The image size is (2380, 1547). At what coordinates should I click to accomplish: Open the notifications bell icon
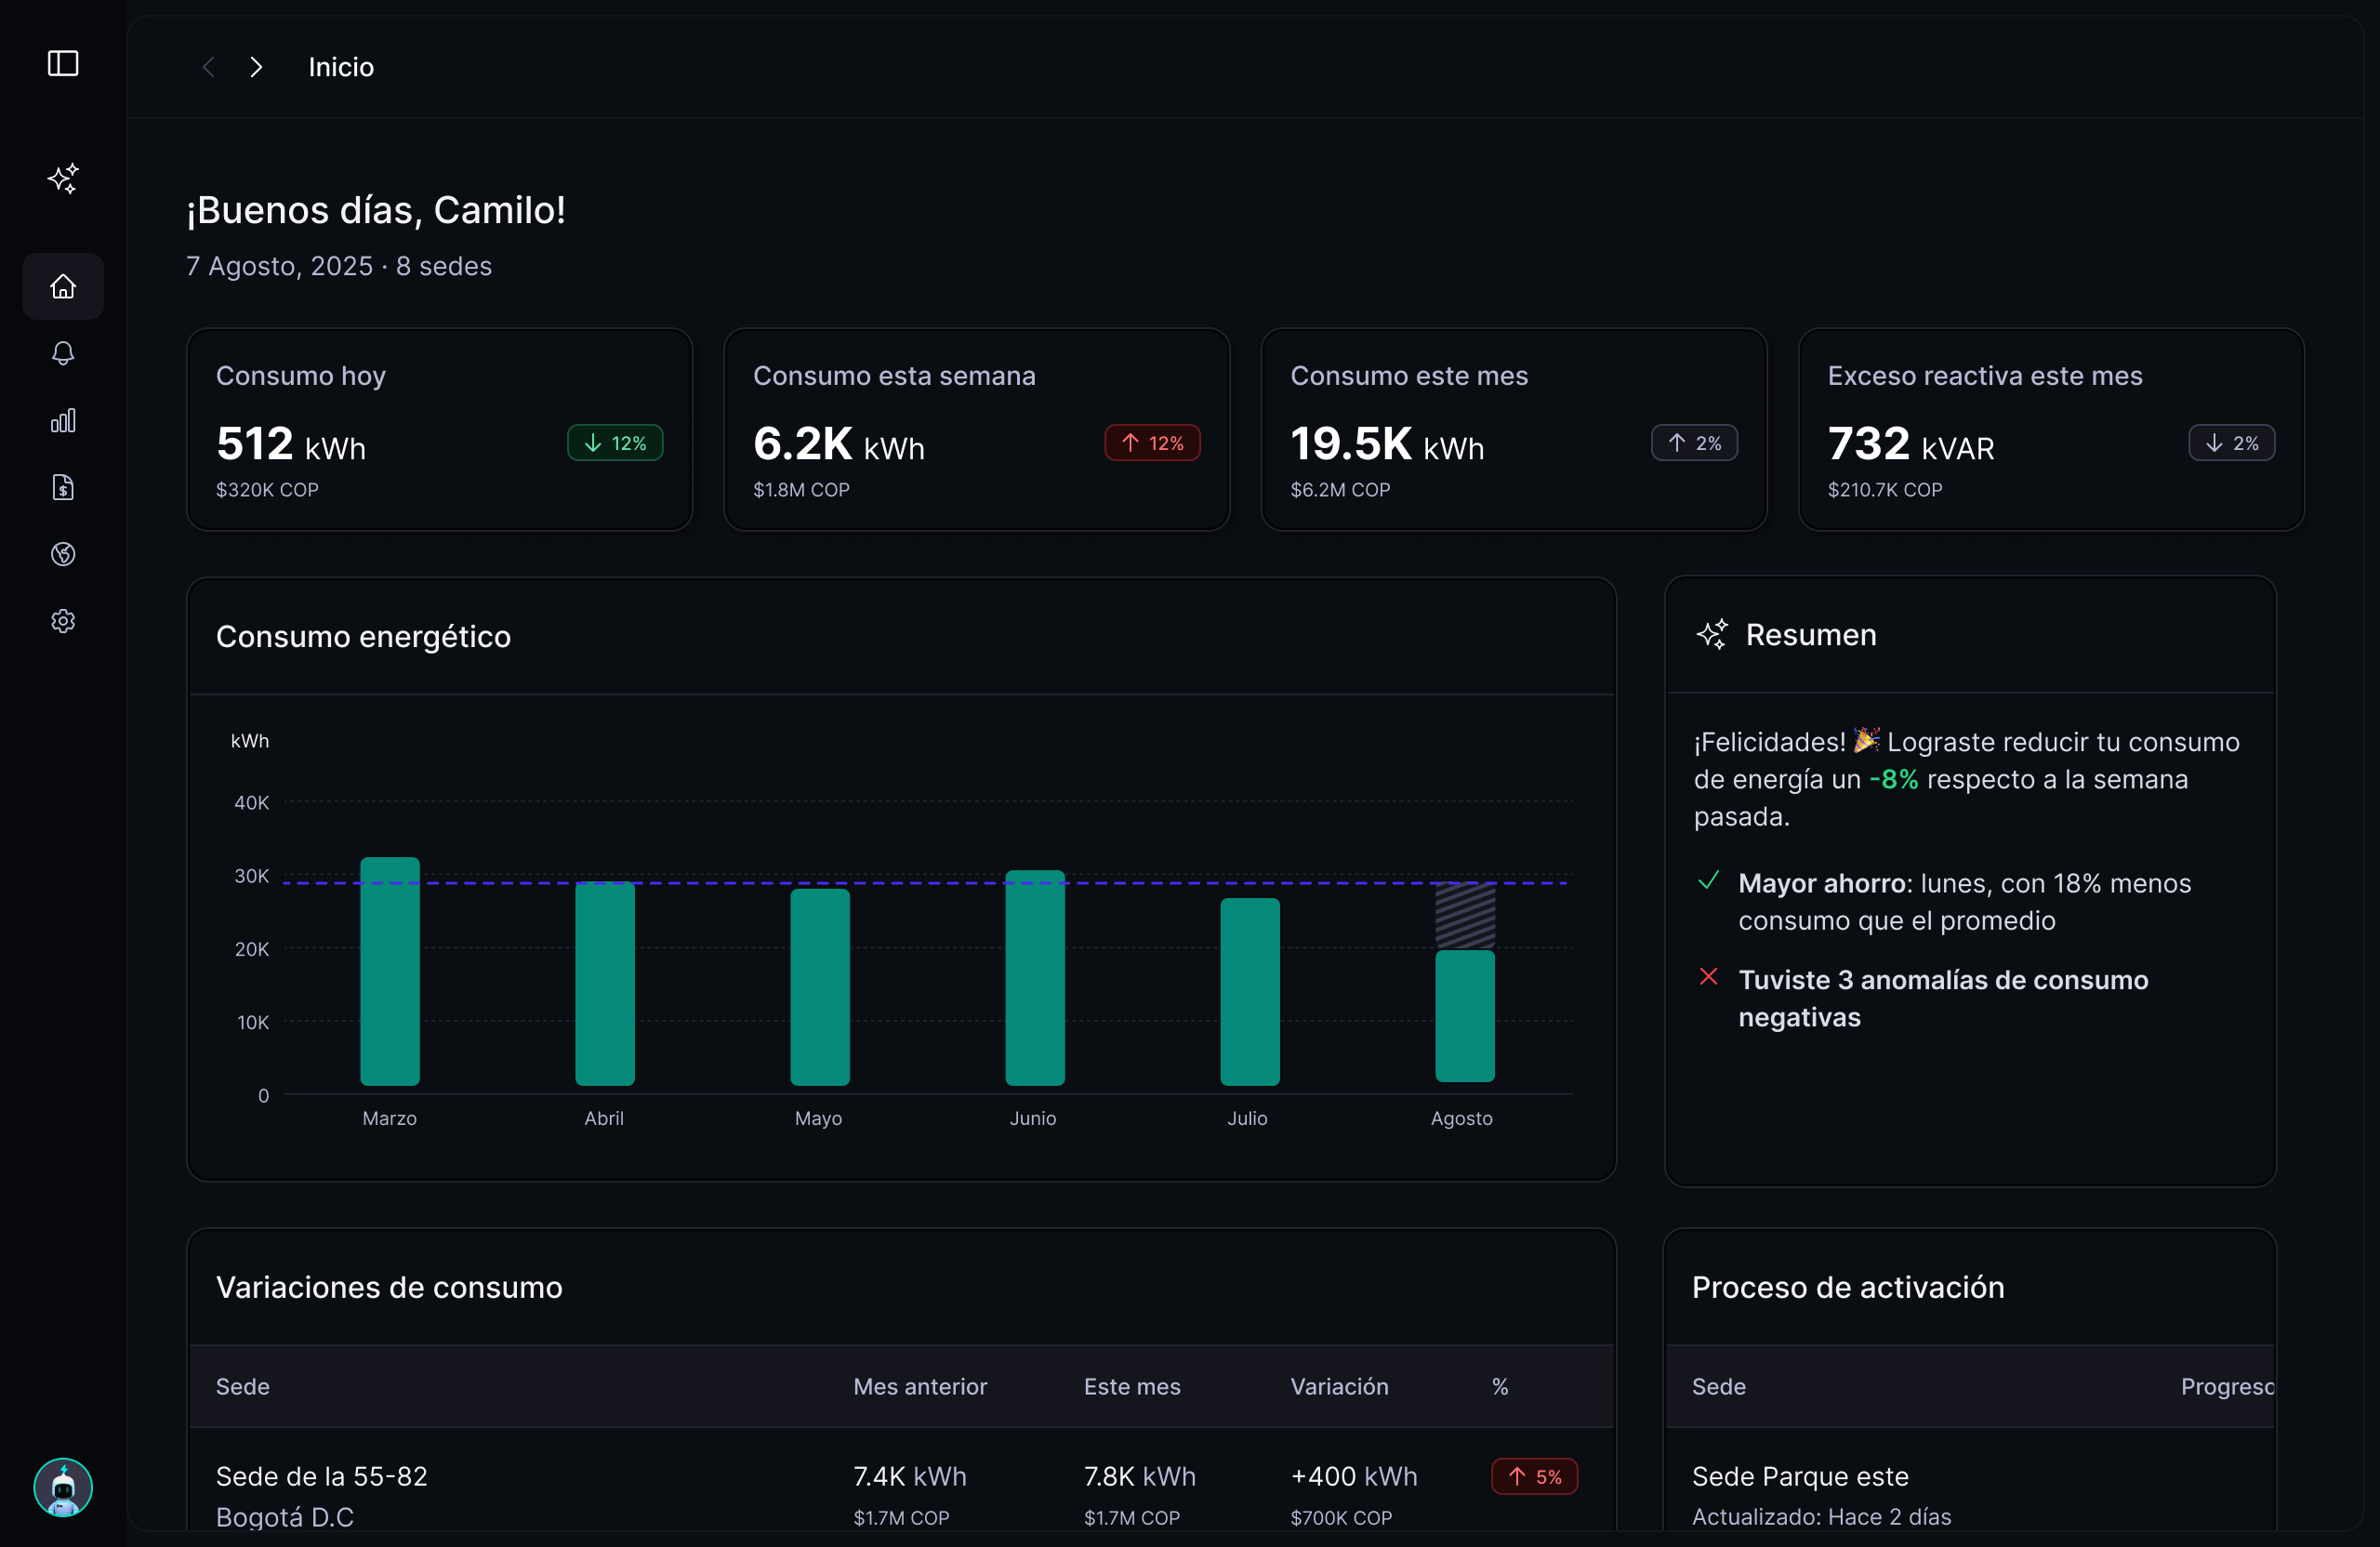coord(63,353)
